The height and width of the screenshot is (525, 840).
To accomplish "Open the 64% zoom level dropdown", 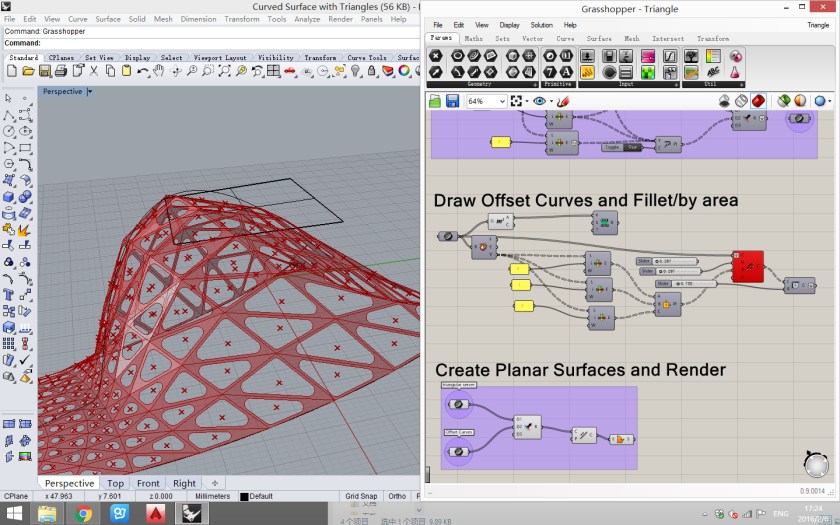I will coord(502,101).
